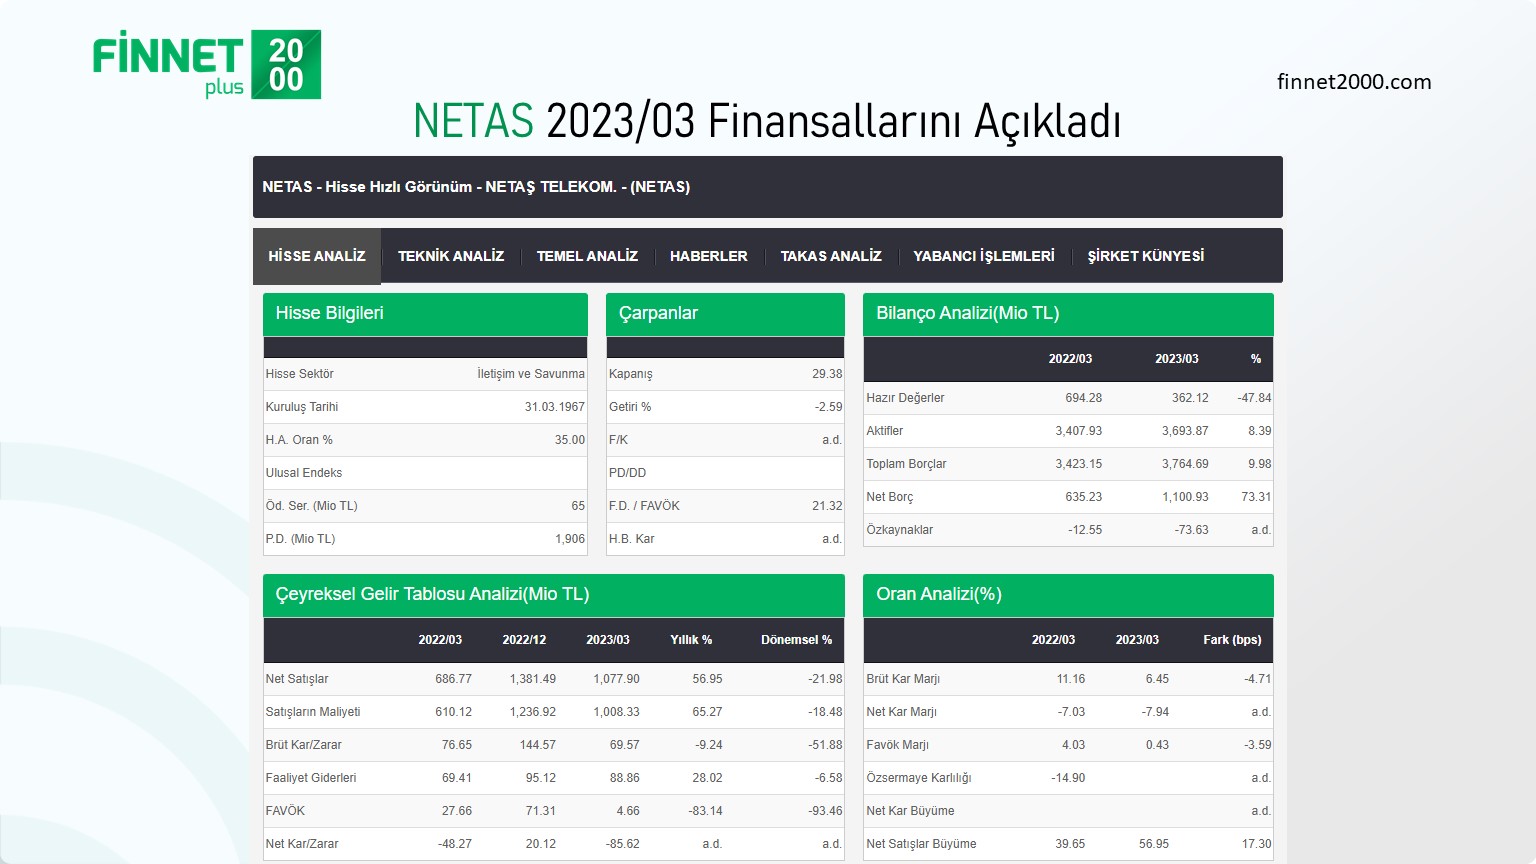This screenshot has width=1536, height=864.
Task: Open the ŞİRKET KÜNYESİ tab
Action: [x=1146, y=256]
